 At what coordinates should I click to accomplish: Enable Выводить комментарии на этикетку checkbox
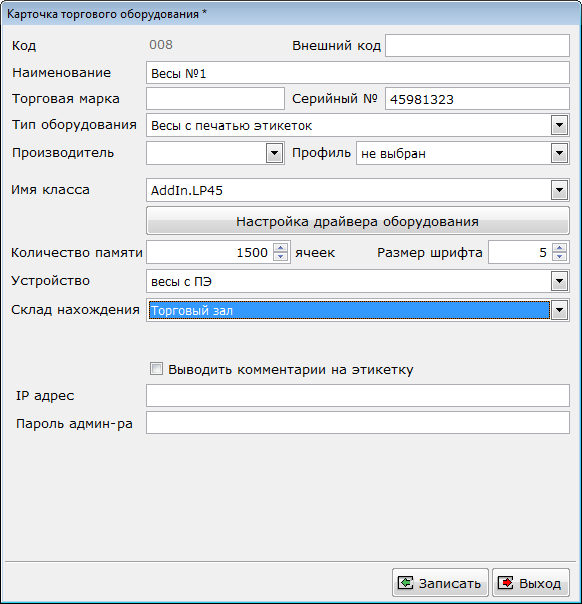click(x=156, y=369)
